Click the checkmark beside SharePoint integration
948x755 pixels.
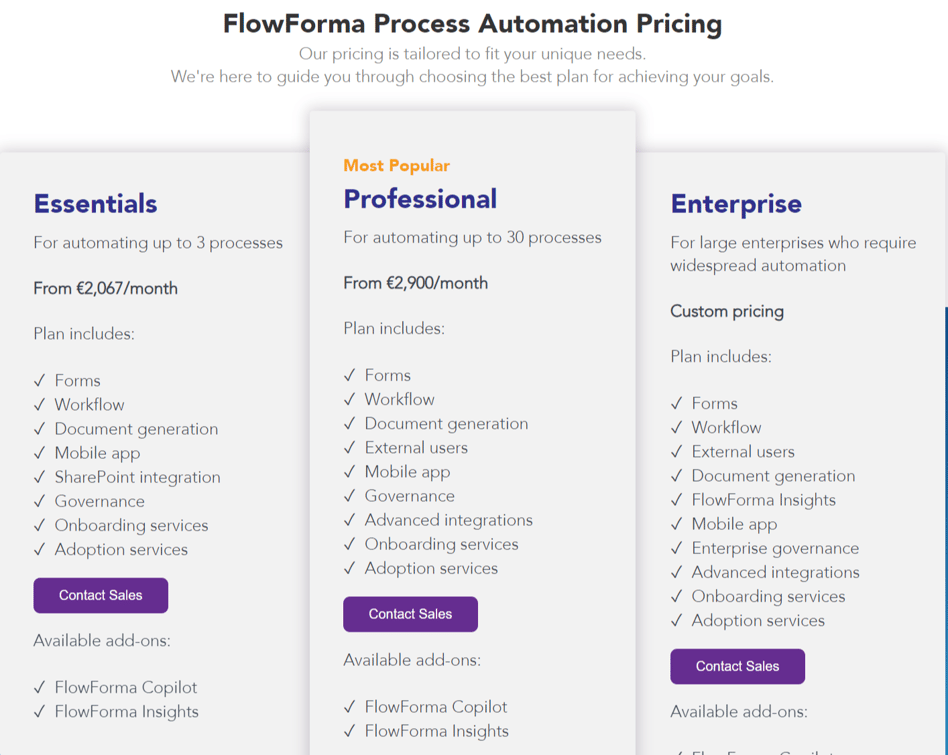point(39,477)
